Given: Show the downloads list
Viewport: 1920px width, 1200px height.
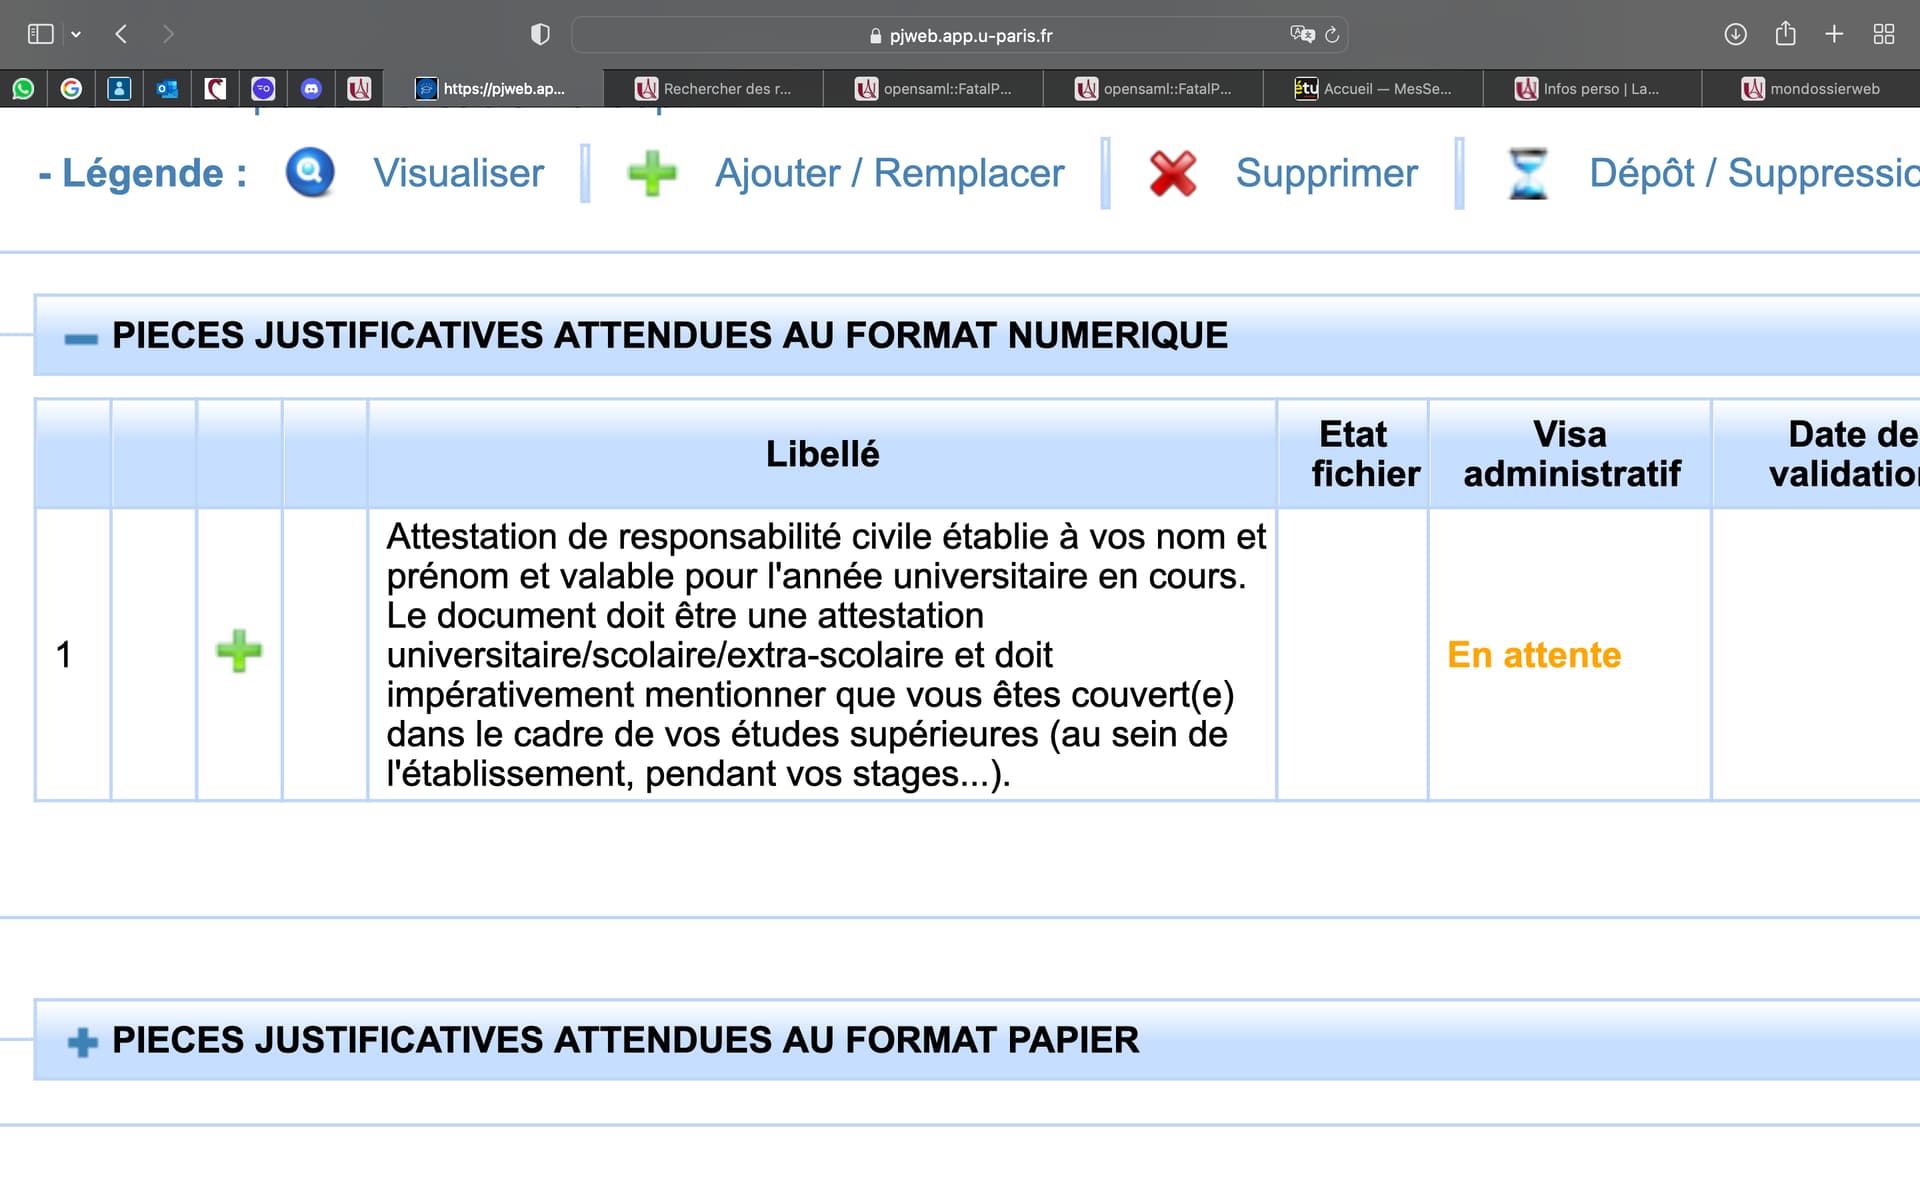Looking at the screenshot, I should tap(1735, 34).
